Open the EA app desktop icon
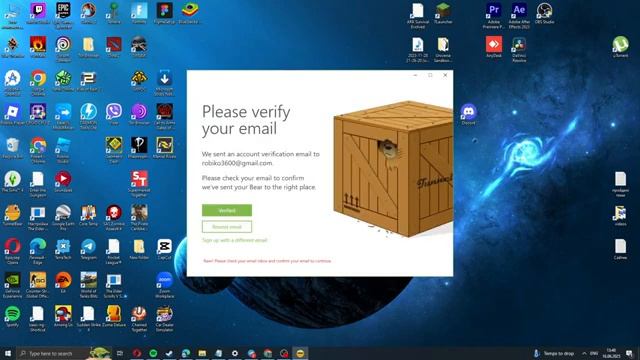The width and height of the screenshot is (640, 360). click(63, 282)
